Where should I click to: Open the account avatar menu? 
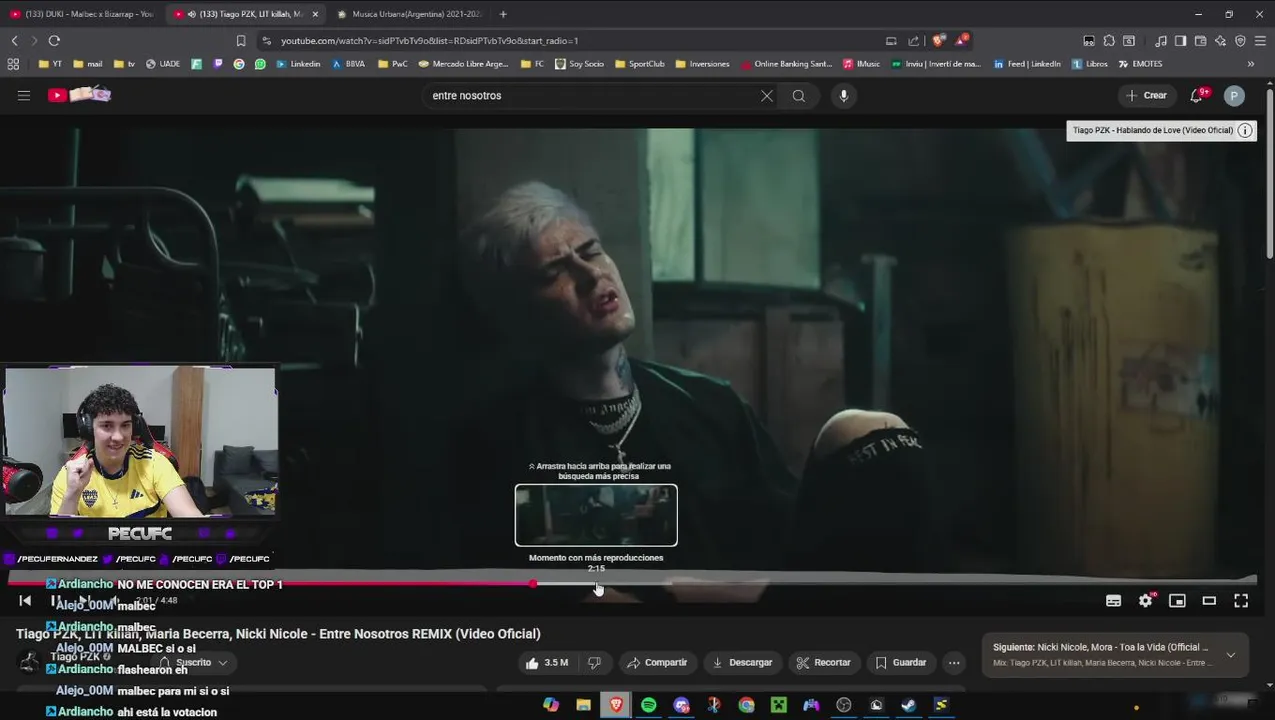click(x=1234, y=96)
